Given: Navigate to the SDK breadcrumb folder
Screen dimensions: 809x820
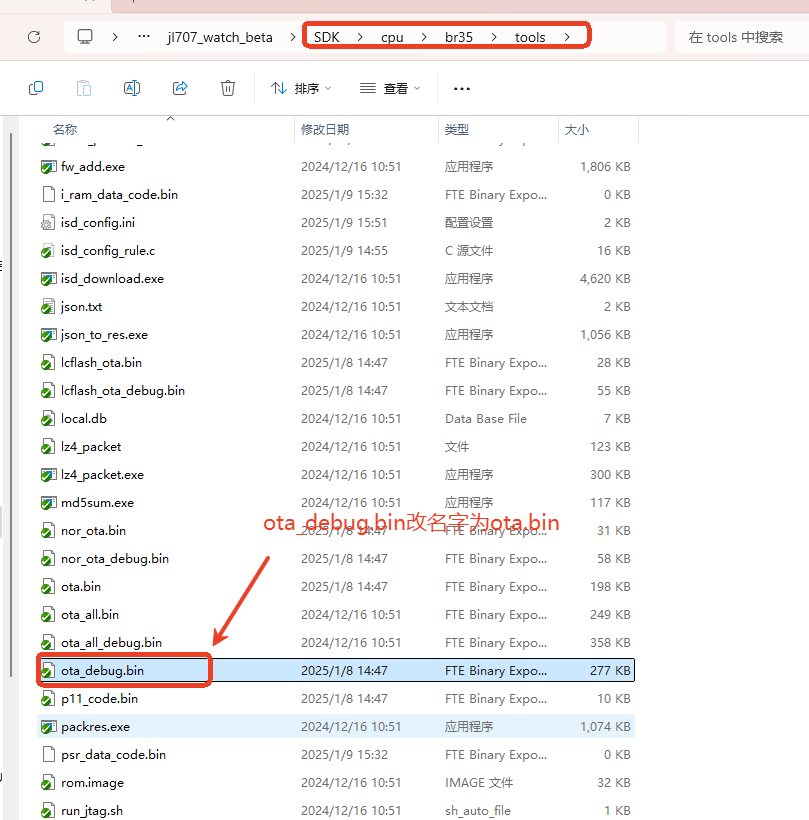Looking at the screenshot, I should 327,37.
